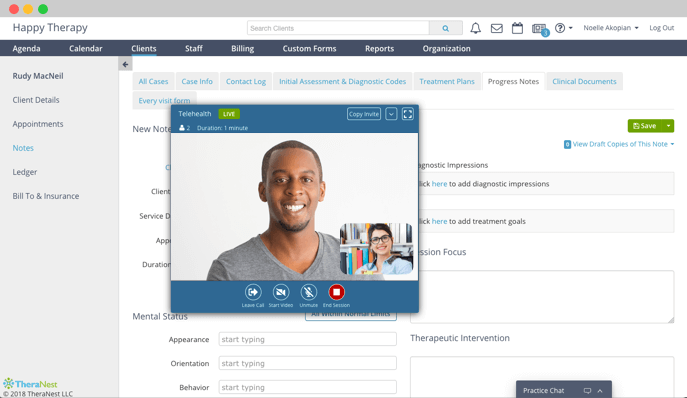687x398 pixels.
Task: Click the Practice Chat bar
Action: coord(563,390)
